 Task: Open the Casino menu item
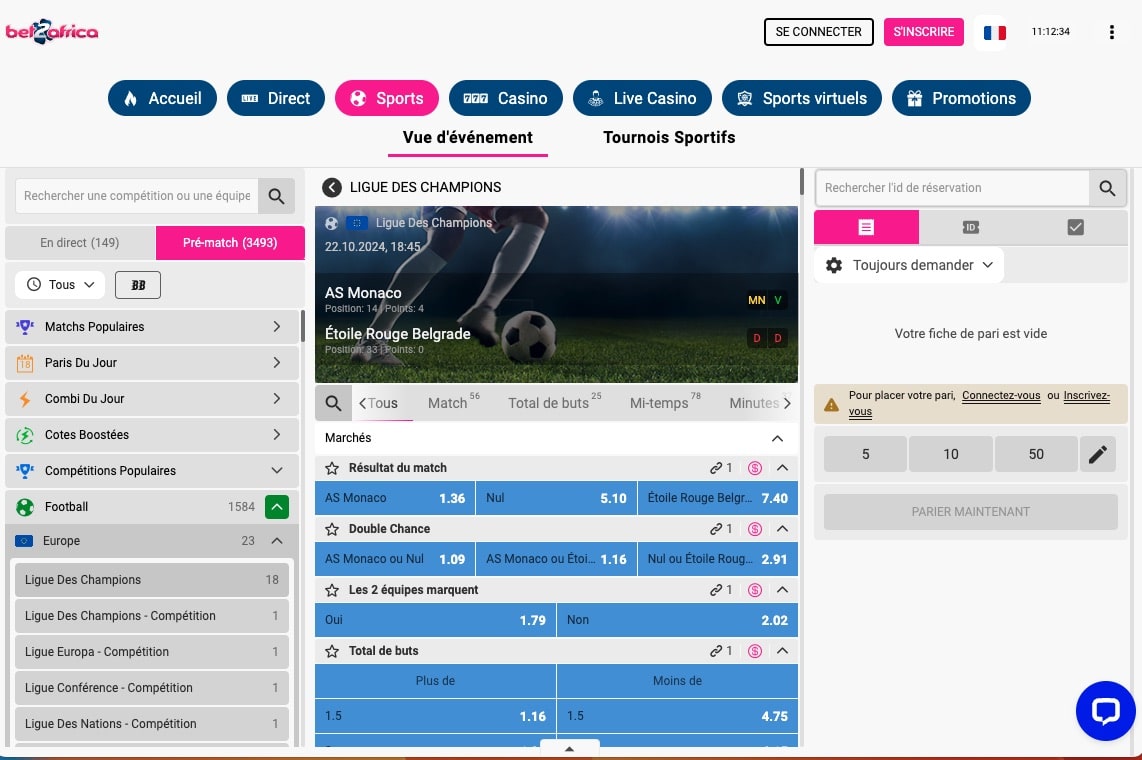506,98
